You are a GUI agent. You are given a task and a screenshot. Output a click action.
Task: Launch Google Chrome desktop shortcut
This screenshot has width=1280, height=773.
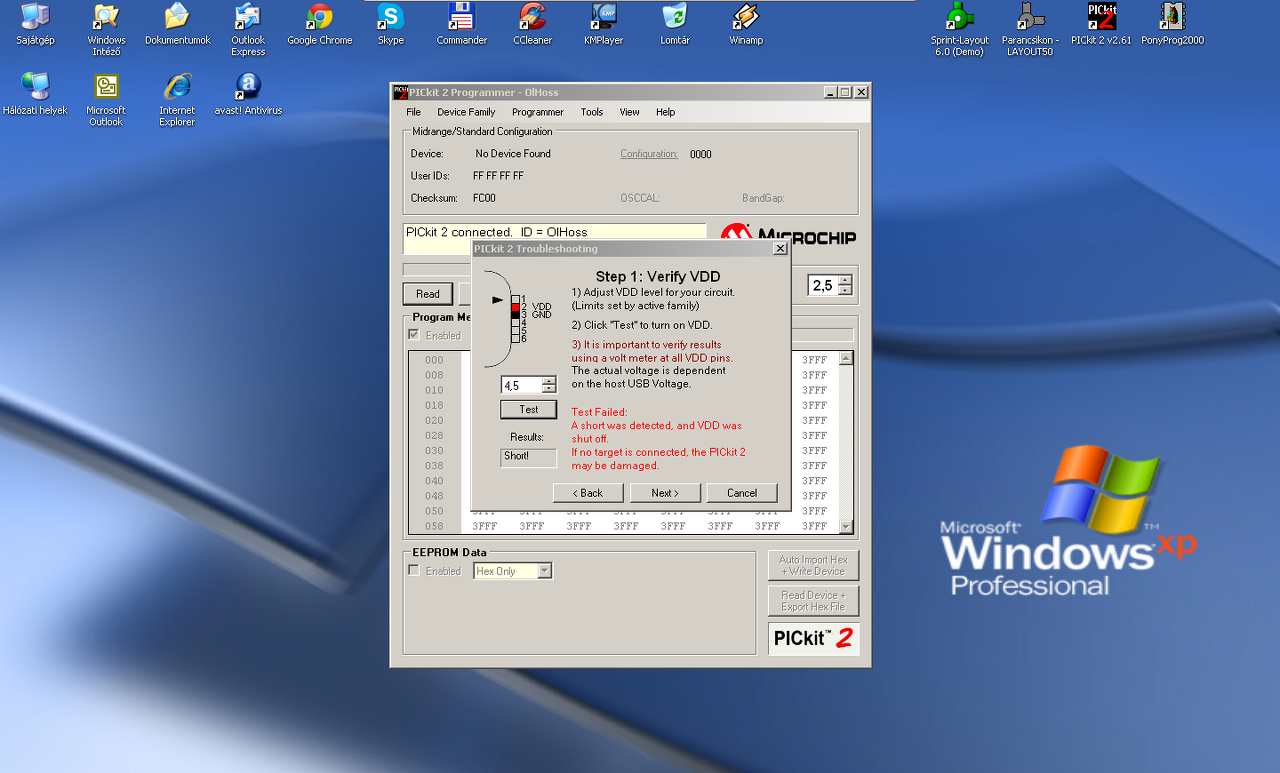(x=320, y=24)
